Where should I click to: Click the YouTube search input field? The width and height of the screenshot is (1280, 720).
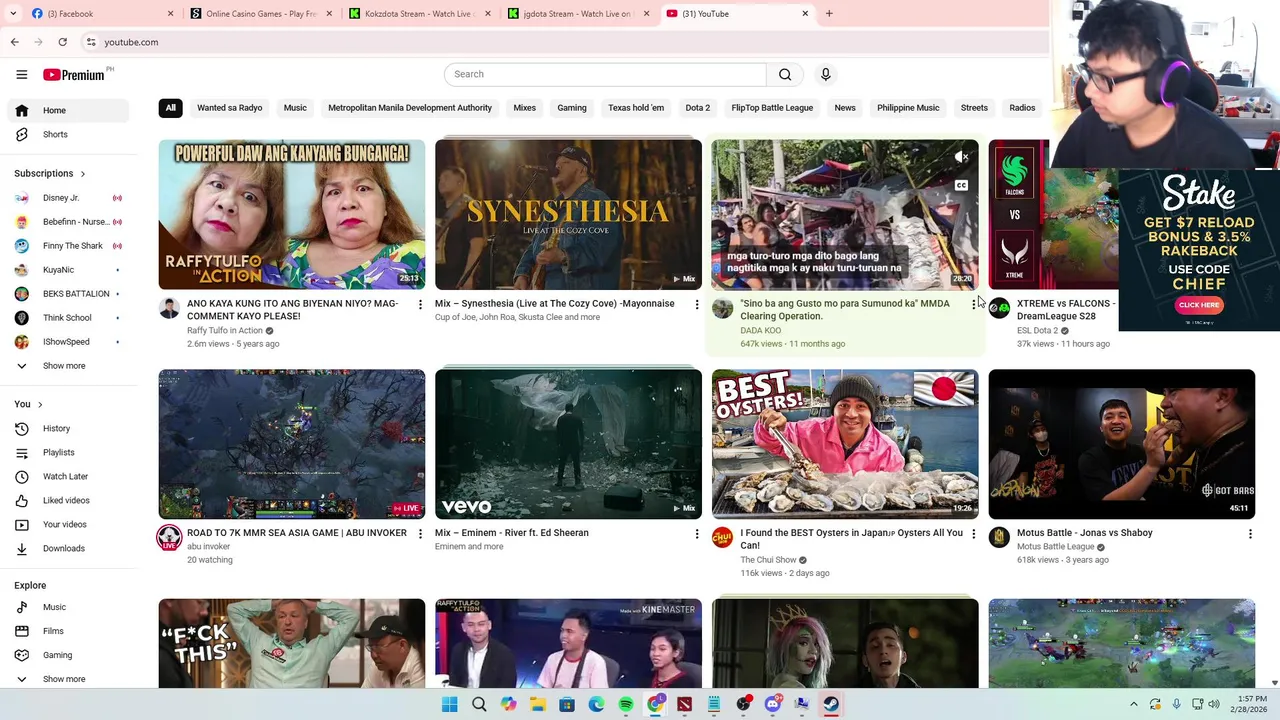pos(605,74)
